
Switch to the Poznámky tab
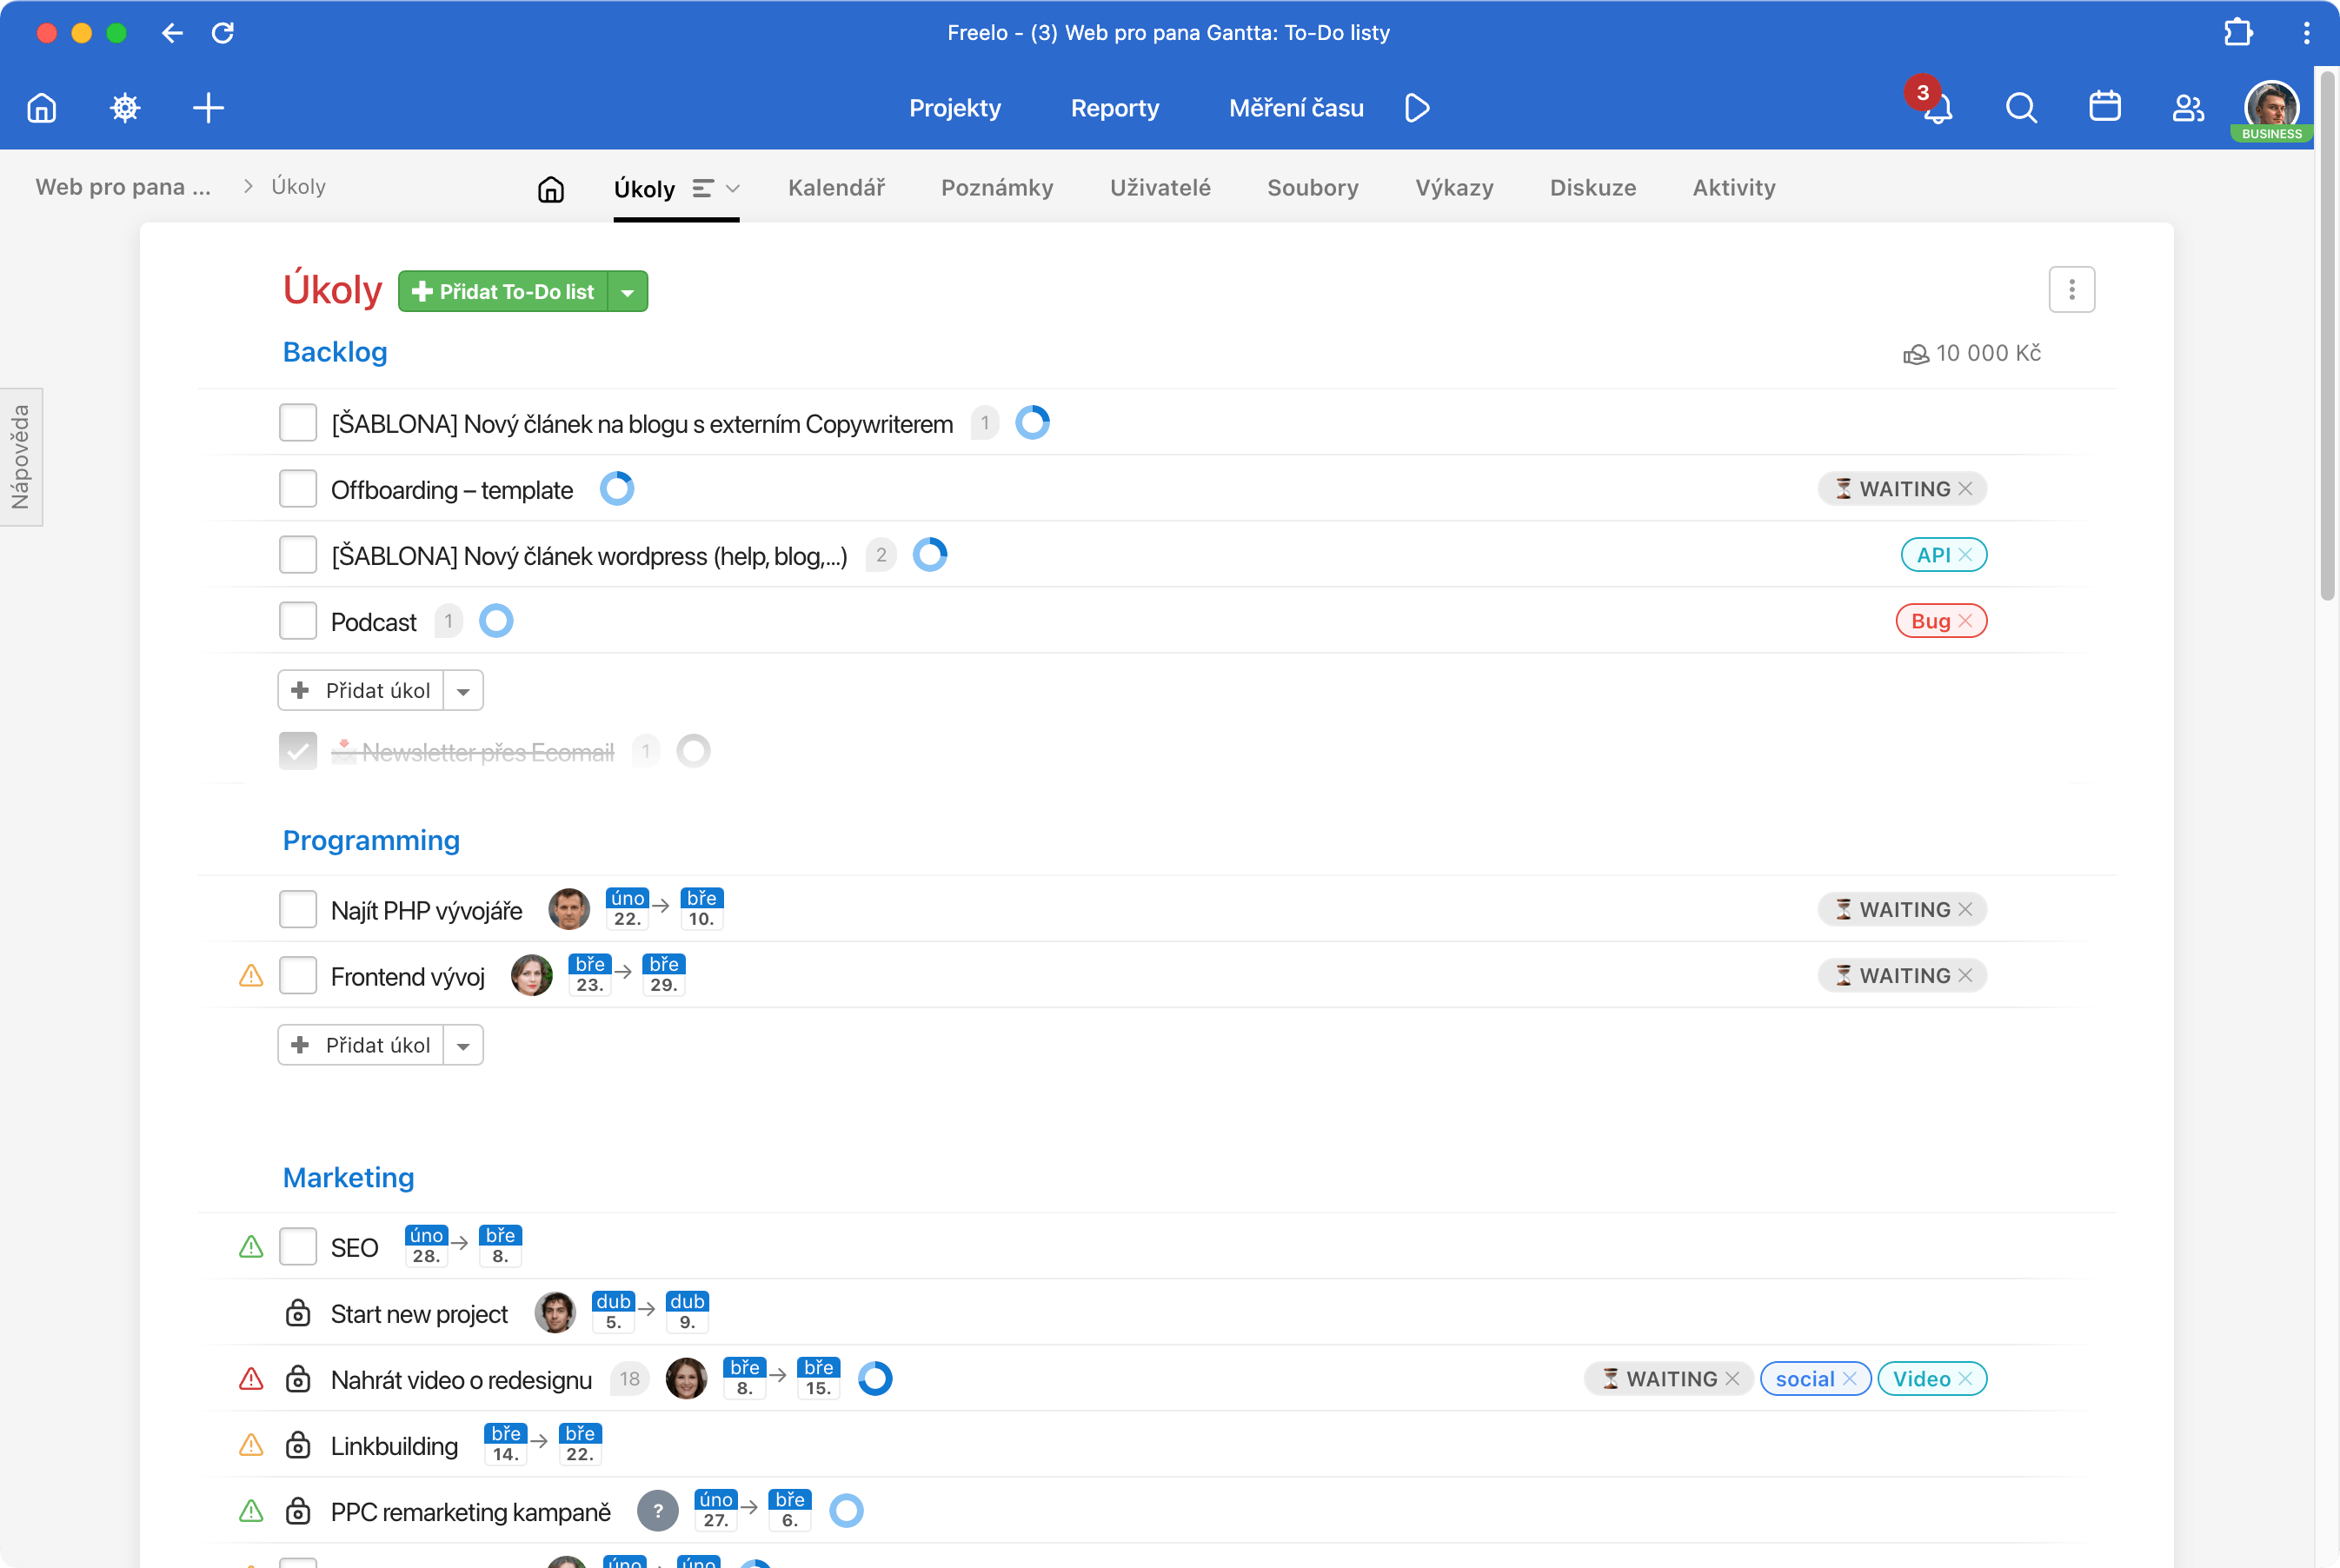[x=997, y=188]
